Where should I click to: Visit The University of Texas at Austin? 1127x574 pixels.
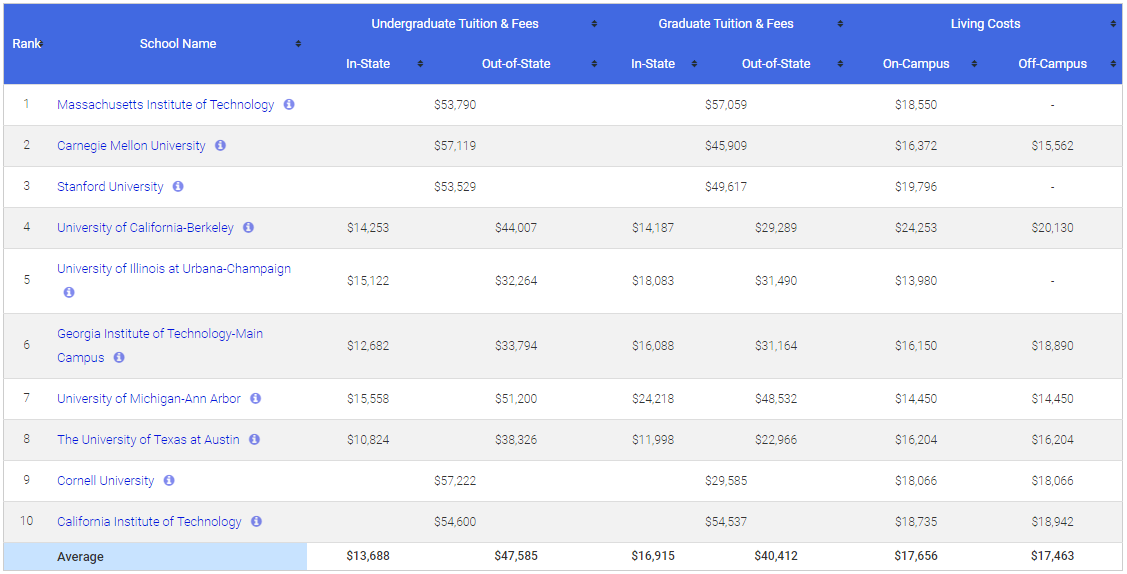[148, 440]
